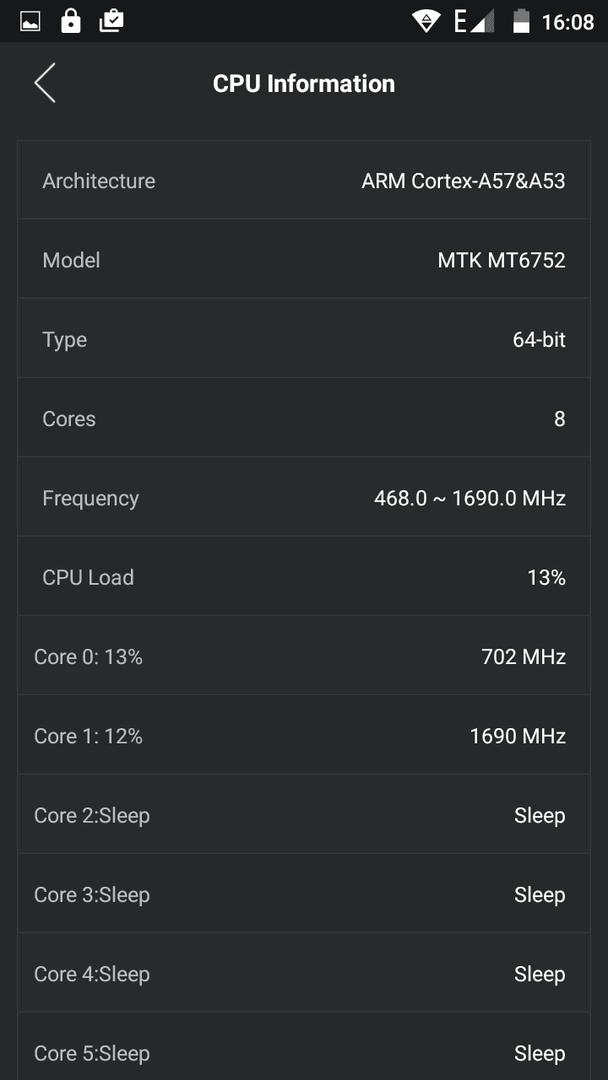Tap the briefcase checkmark status icon
Viewport: 608px width, 1080px height.
click(112, 21)
